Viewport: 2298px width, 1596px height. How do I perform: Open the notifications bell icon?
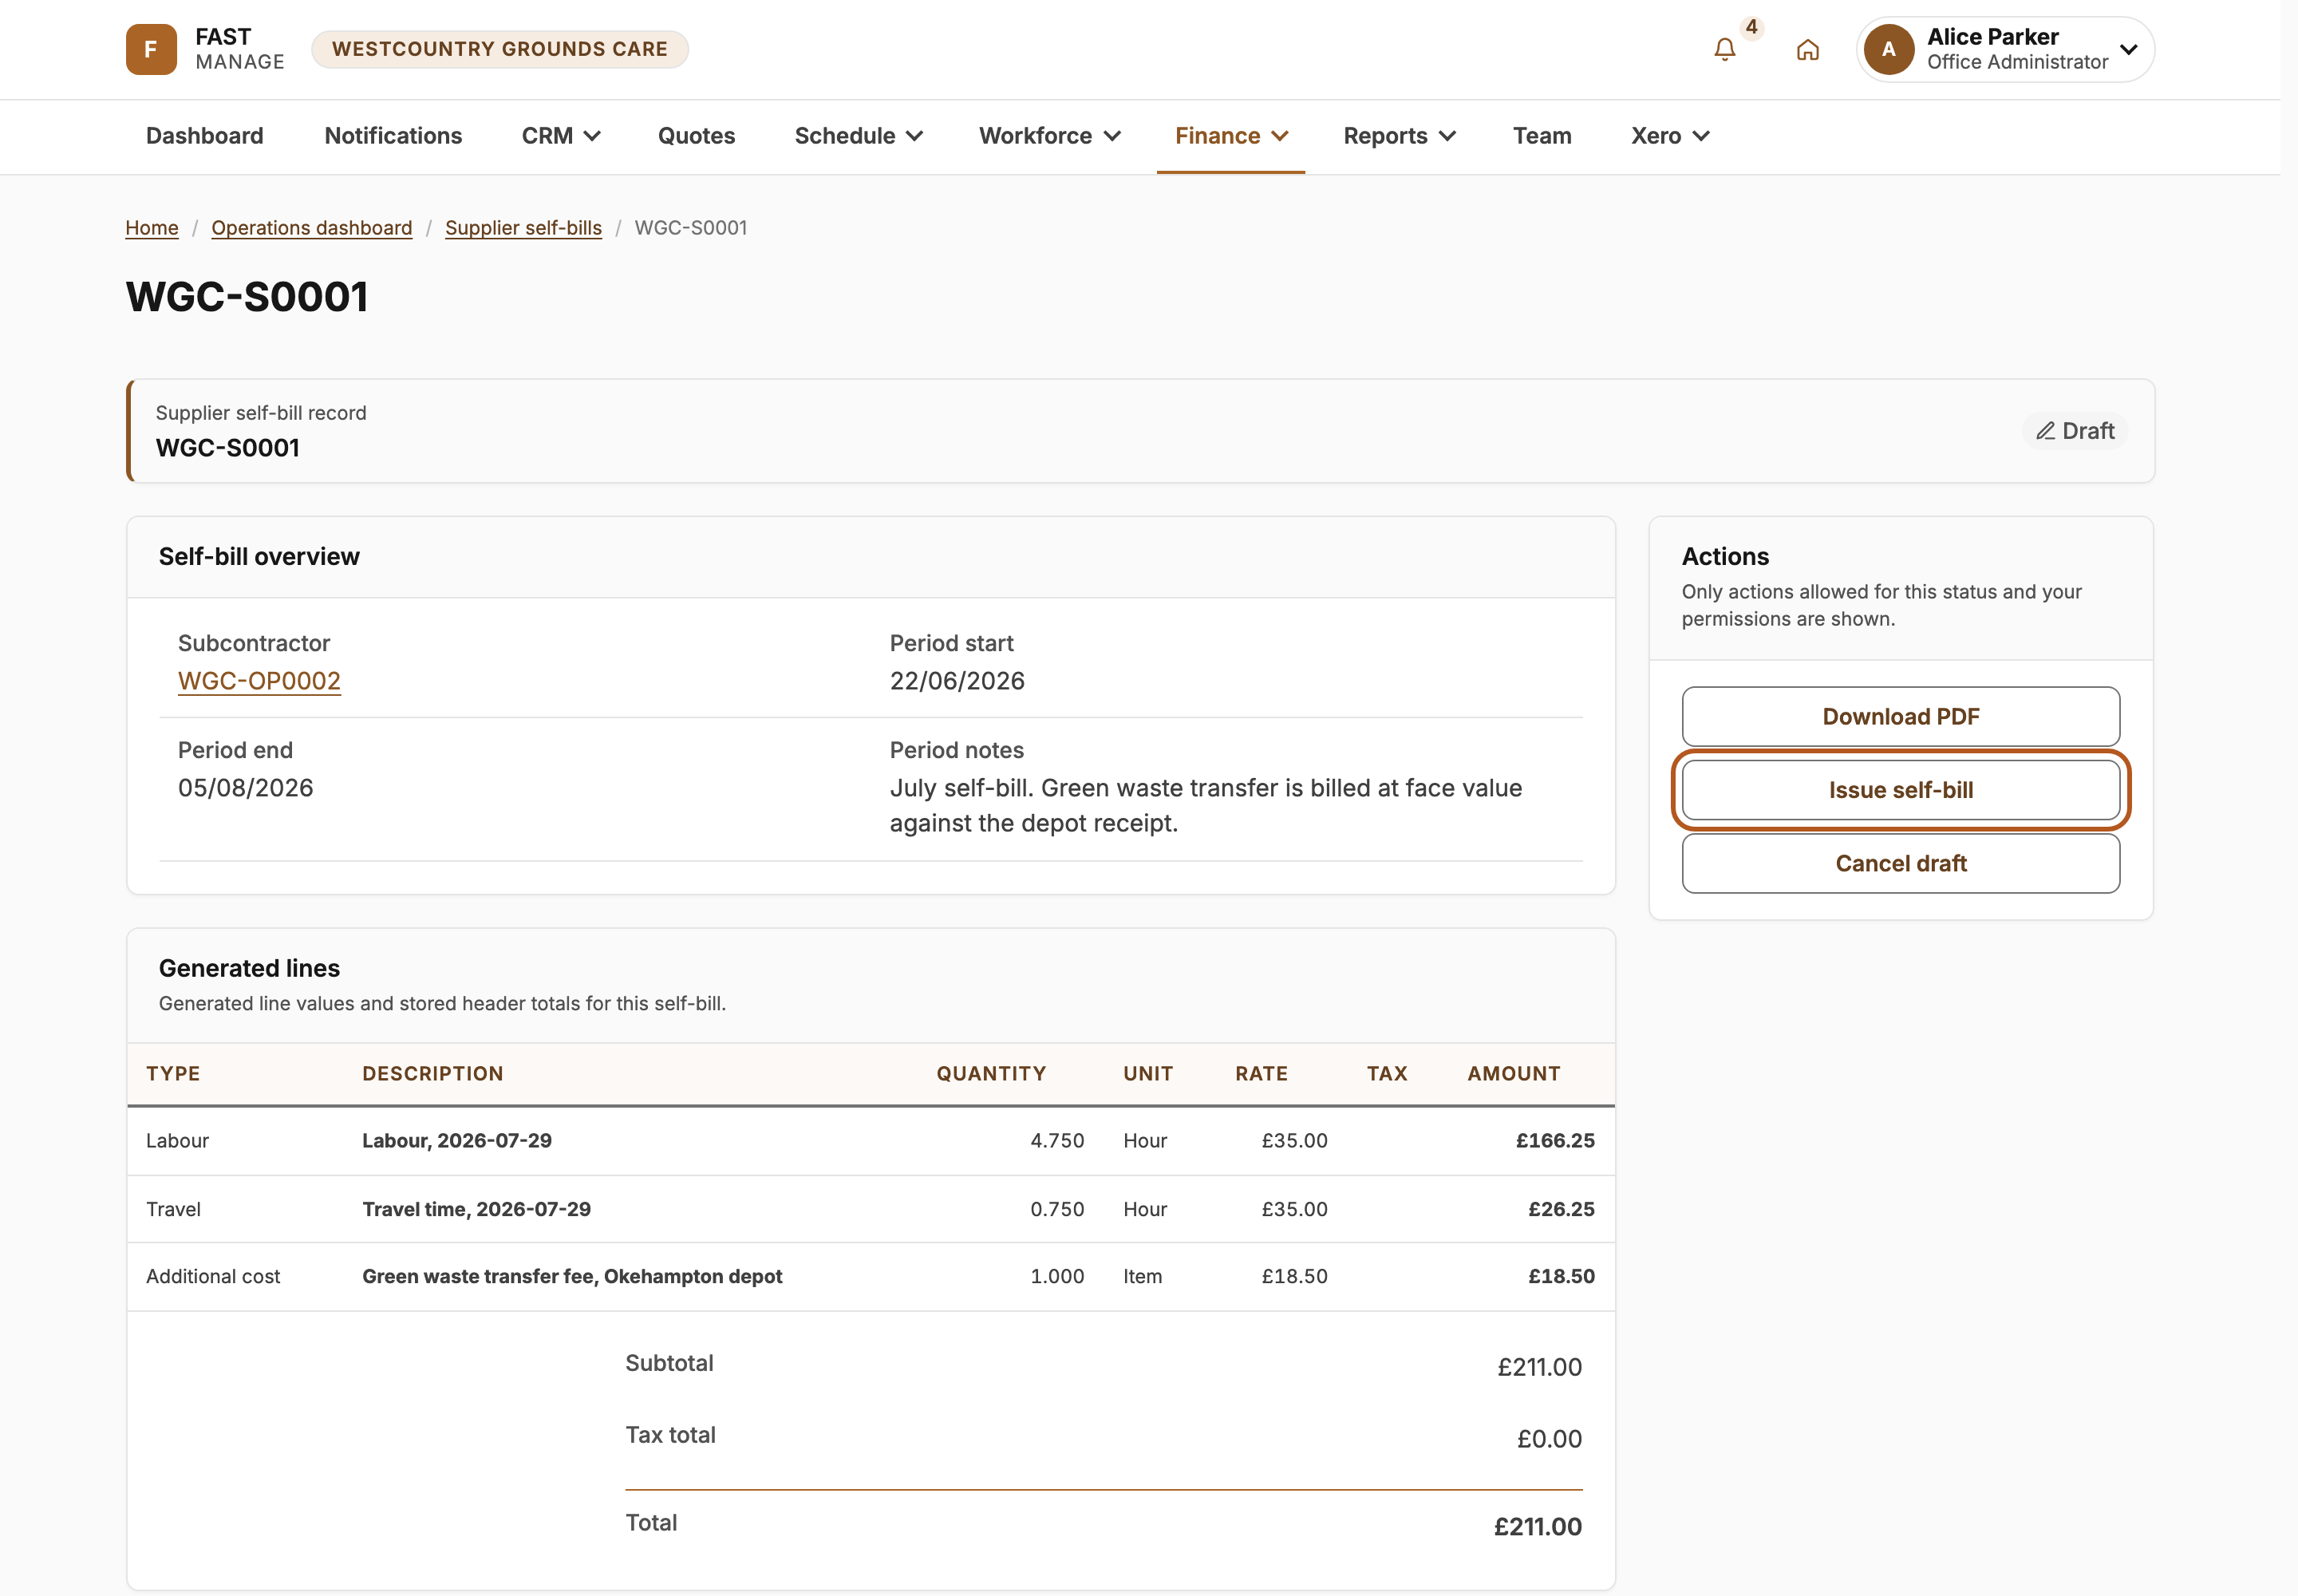(x=1724, y=49)
